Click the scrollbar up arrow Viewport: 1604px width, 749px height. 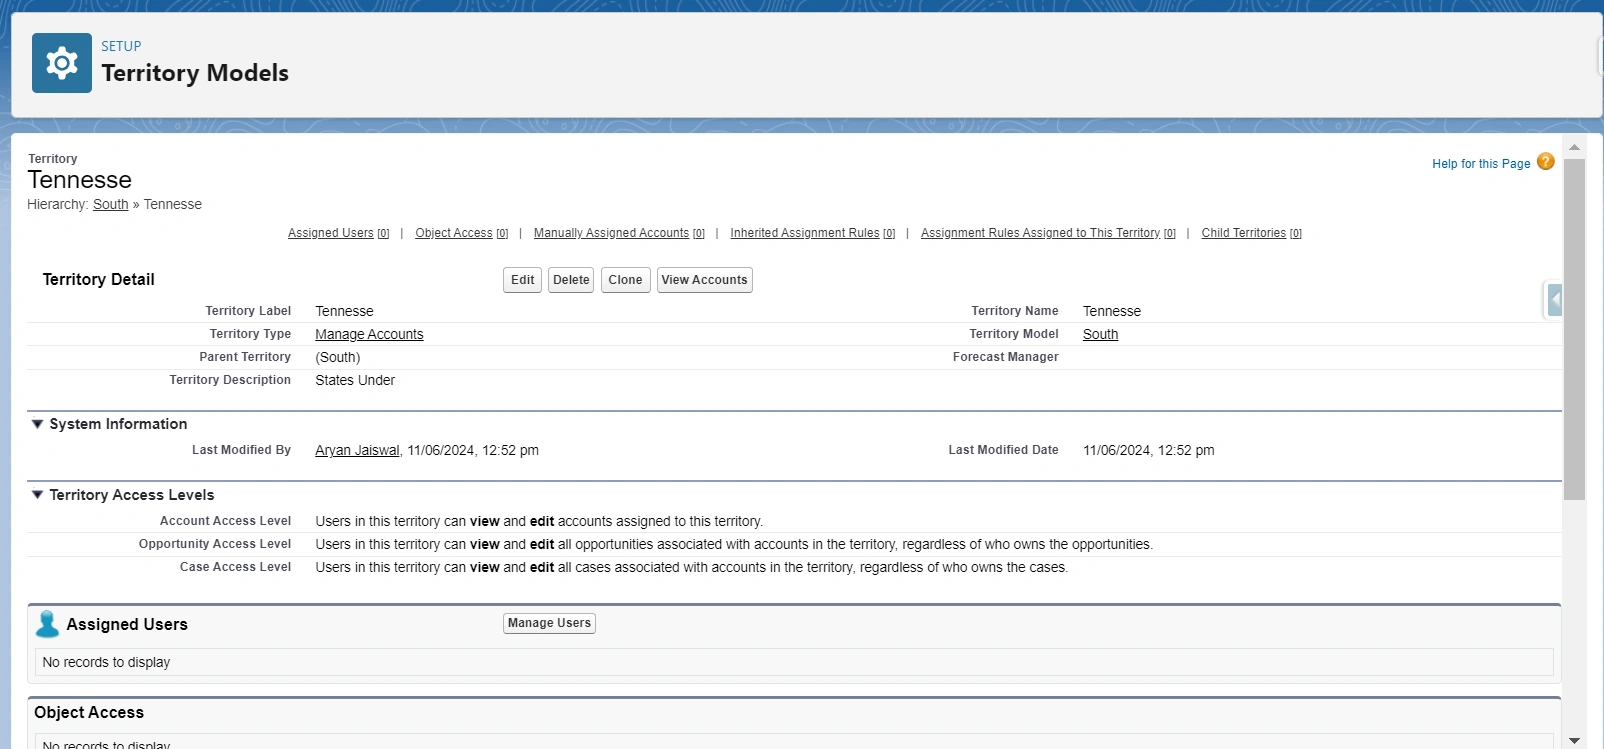pyautogui.click(x=1574, y=147)
